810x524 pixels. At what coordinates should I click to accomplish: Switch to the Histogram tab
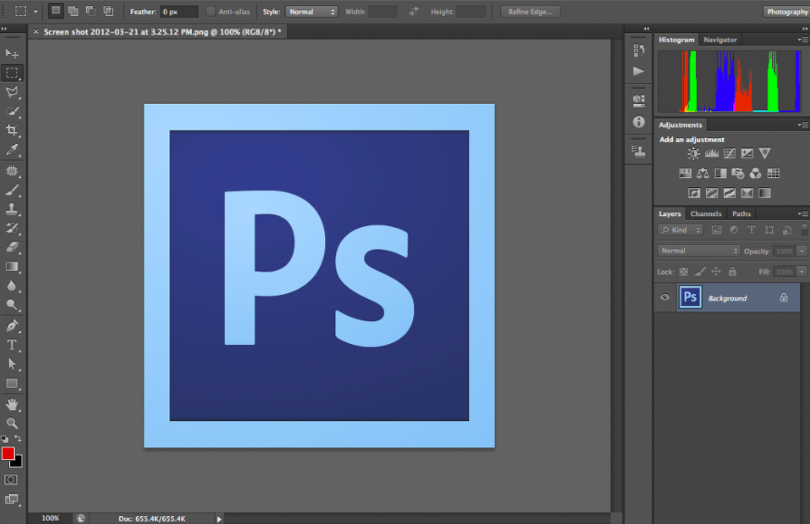pos(676,40)
